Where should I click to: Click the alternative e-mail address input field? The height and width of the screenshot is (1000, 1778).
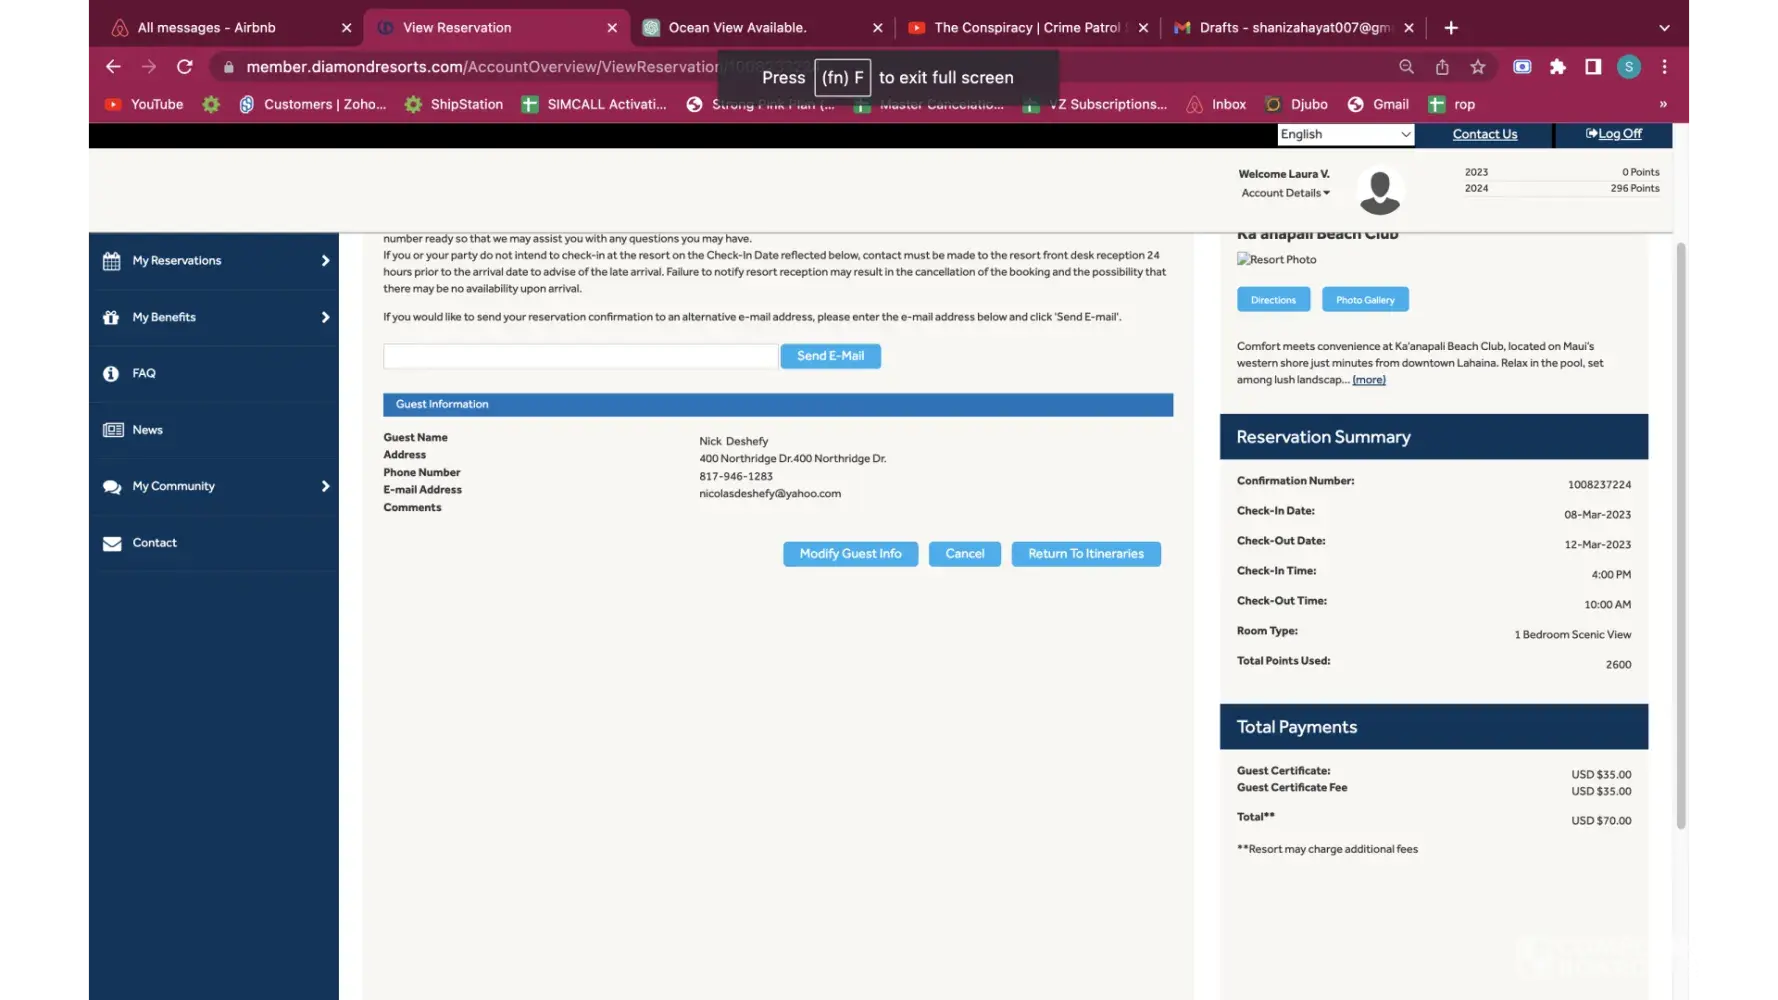click(x=580, y=356)
